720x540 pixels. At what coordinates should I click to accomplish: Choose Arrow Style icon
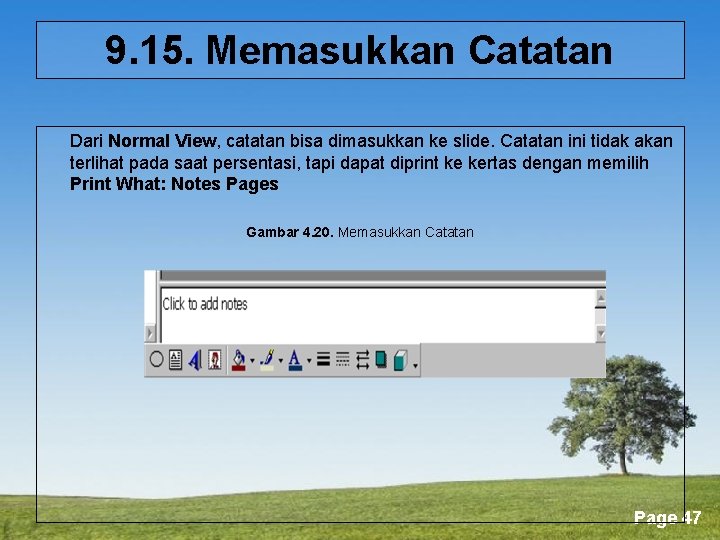(362, 360)
